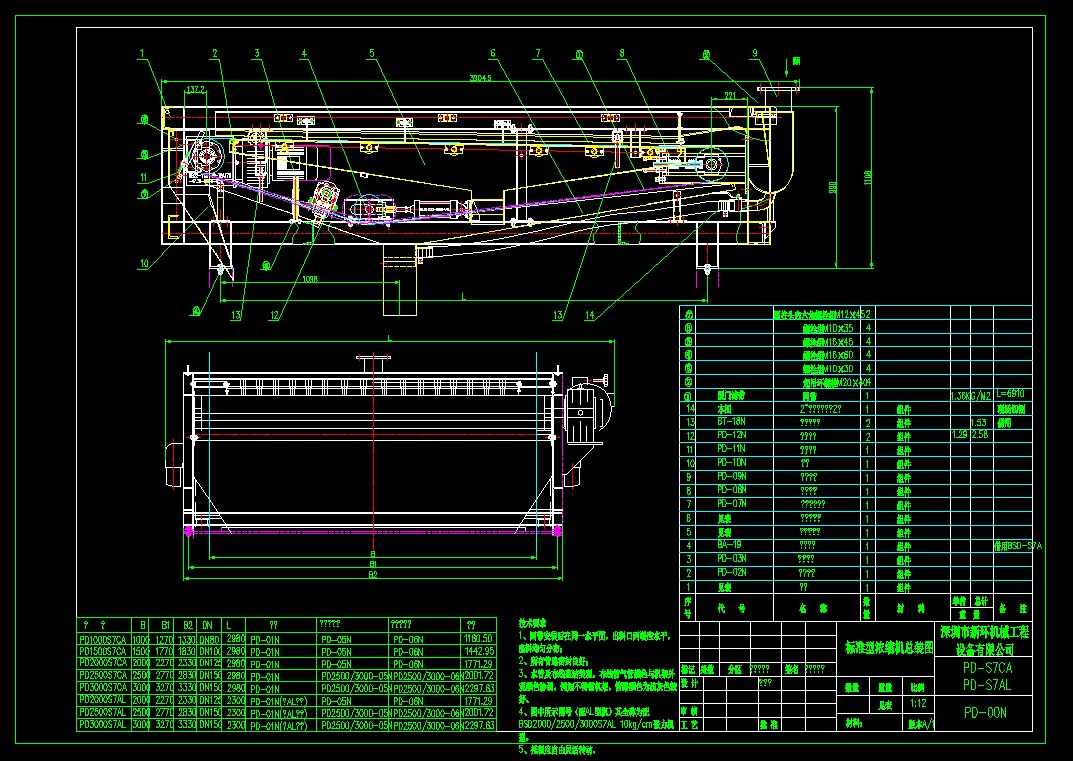Select spec table row 'PD2500S7AL'
1073x761 pixels.
click(x=287, y=713)
